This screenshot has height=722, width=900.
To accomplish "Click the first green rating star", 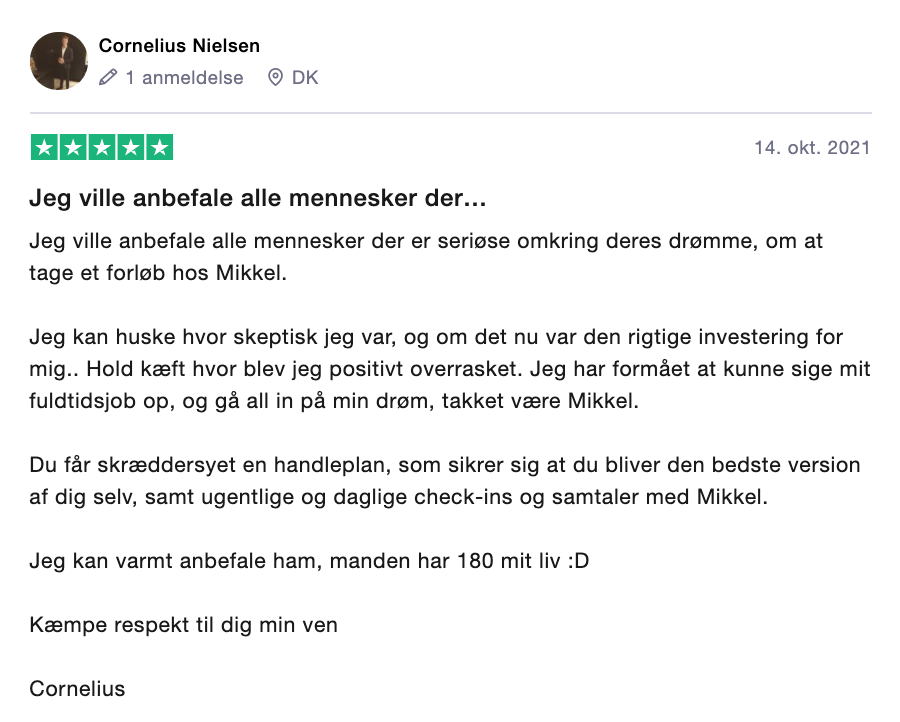I will click(44, 148).
